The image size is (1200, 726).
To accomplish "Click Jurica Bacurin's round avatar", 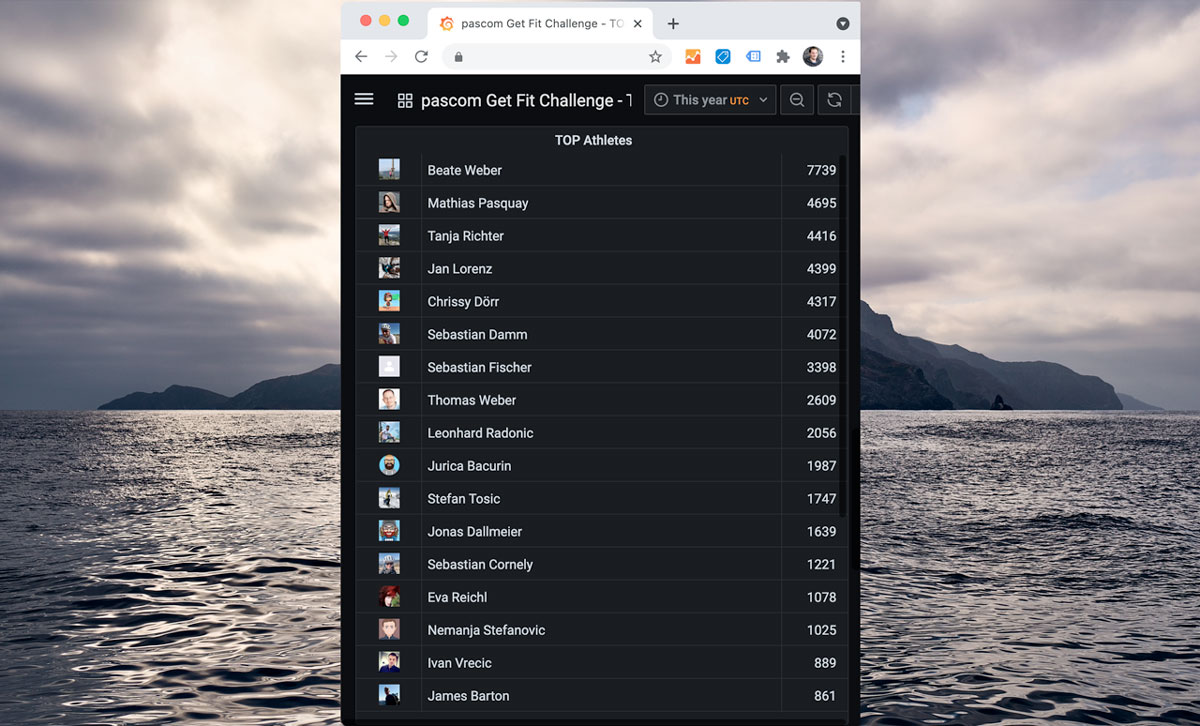I will coord(389,465).
